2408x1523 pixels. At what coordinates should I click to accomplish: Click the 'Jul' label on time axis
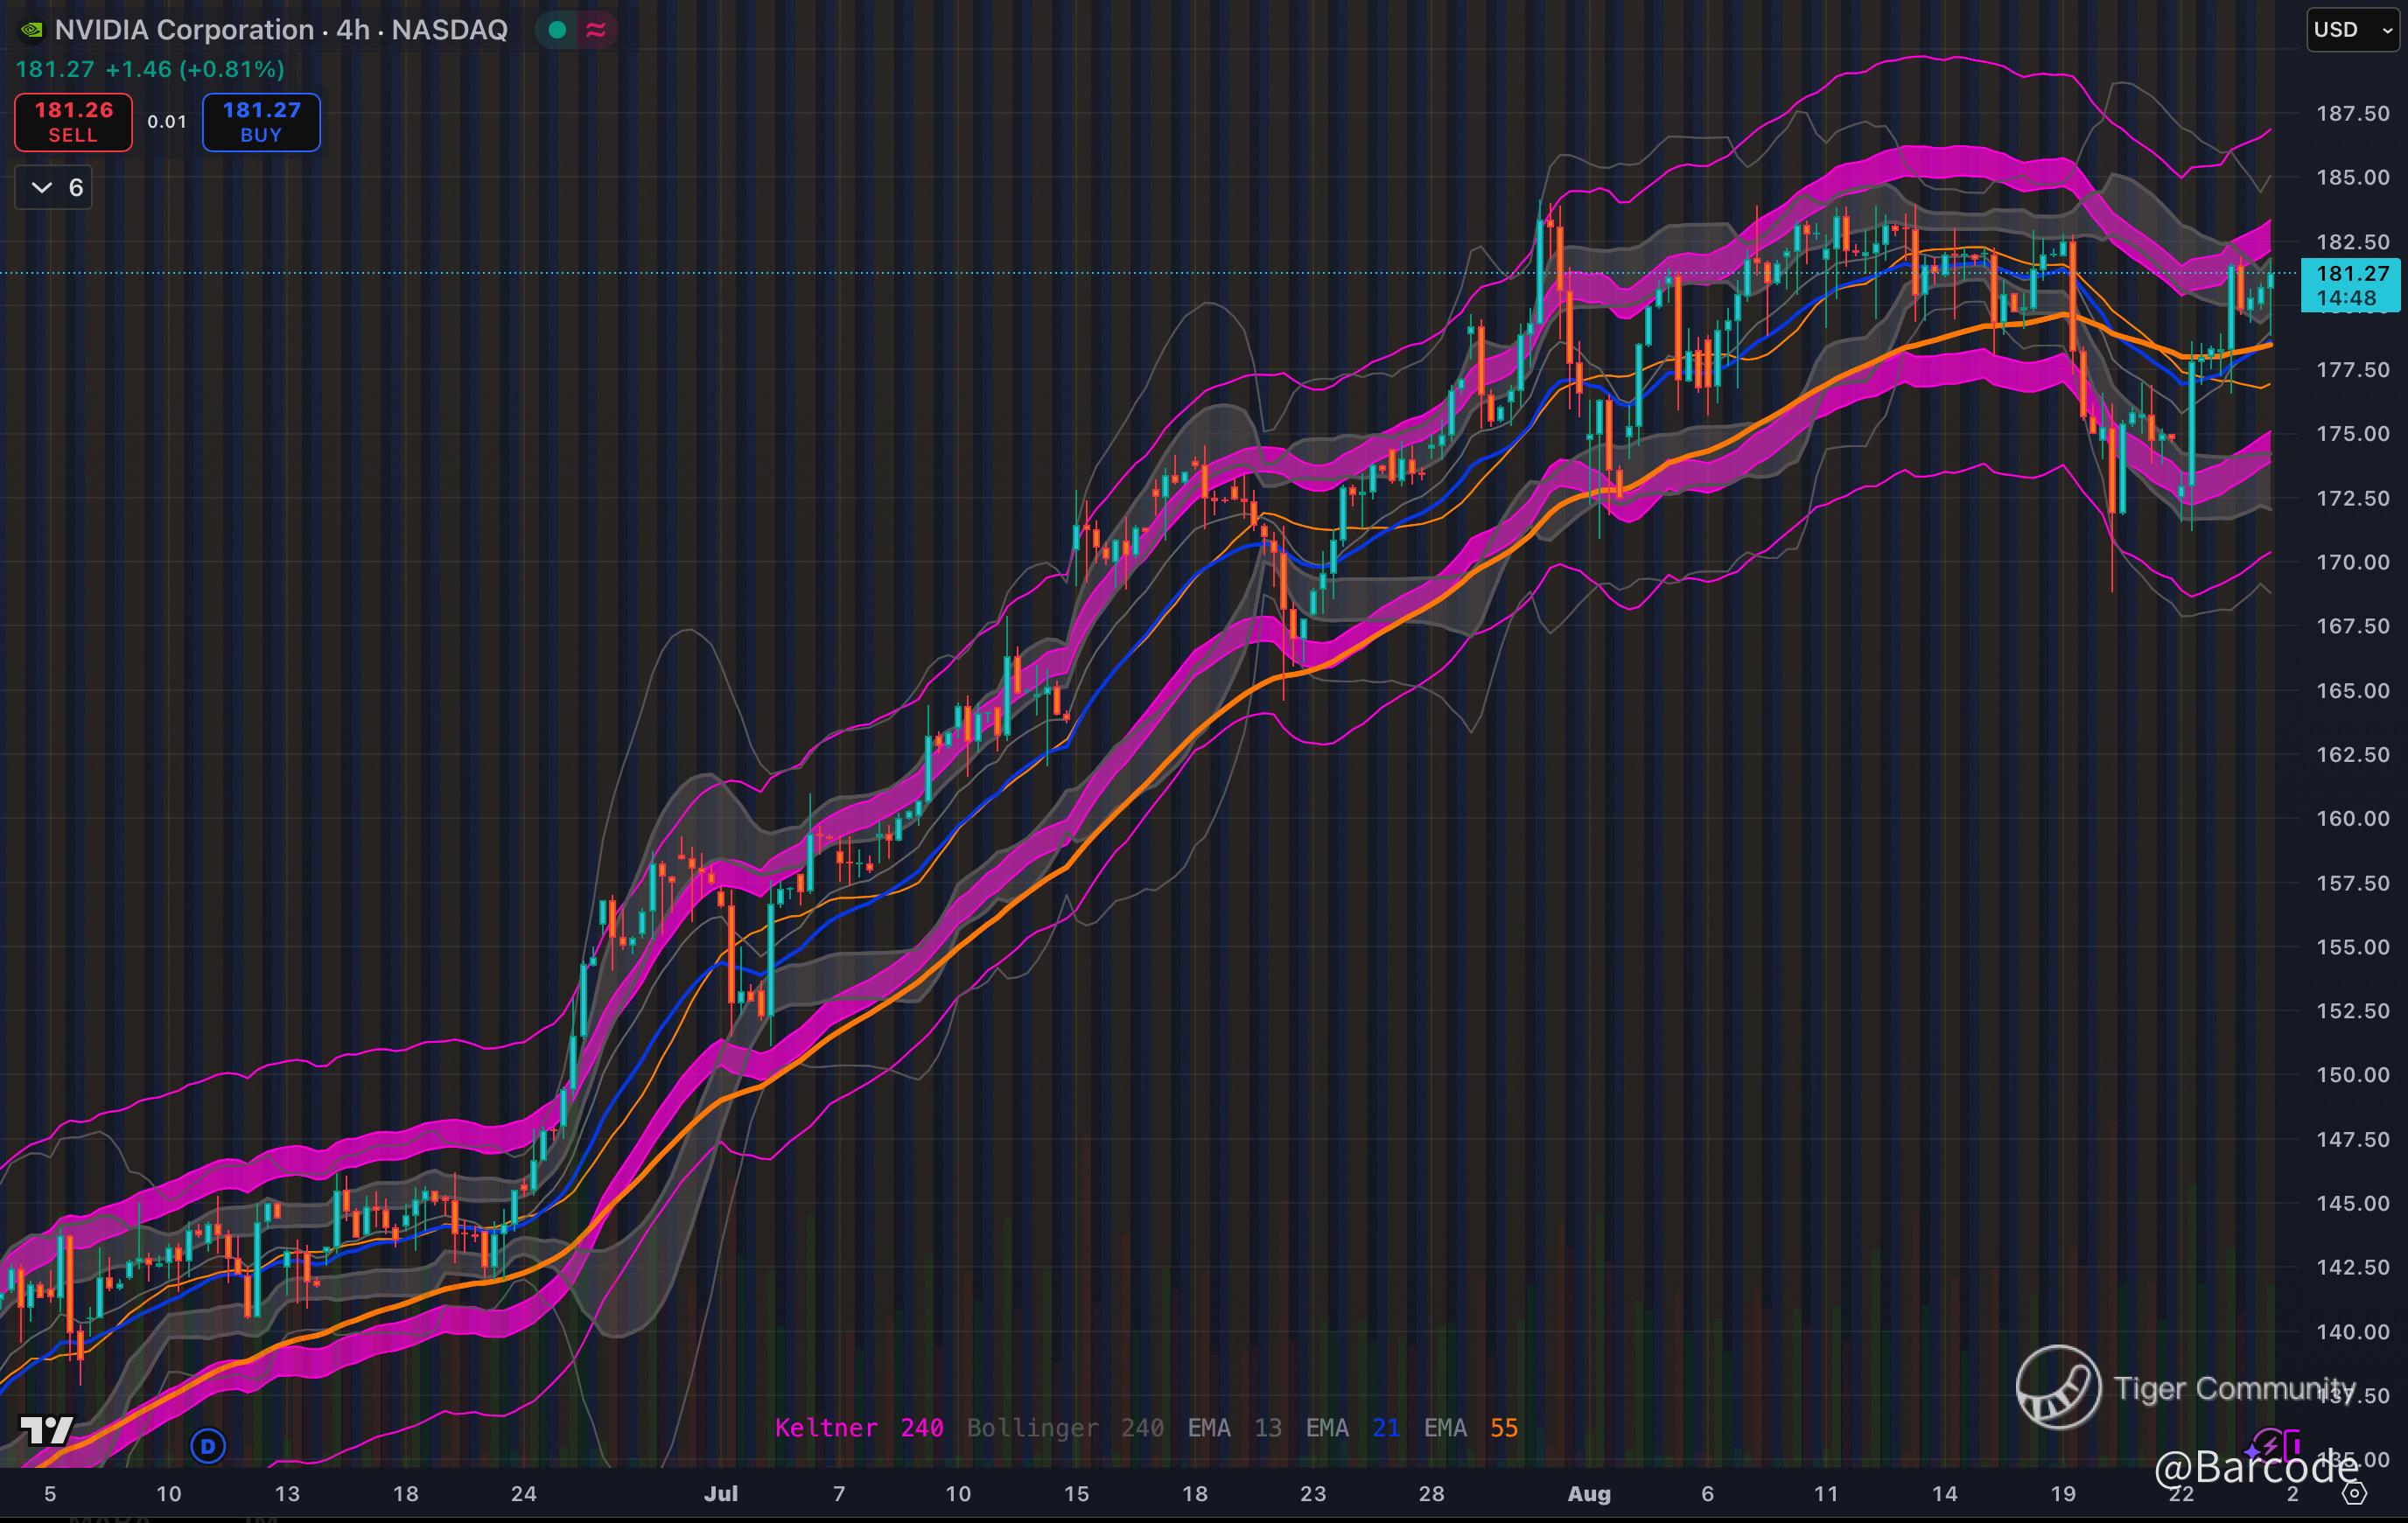tap(720, 1494)
